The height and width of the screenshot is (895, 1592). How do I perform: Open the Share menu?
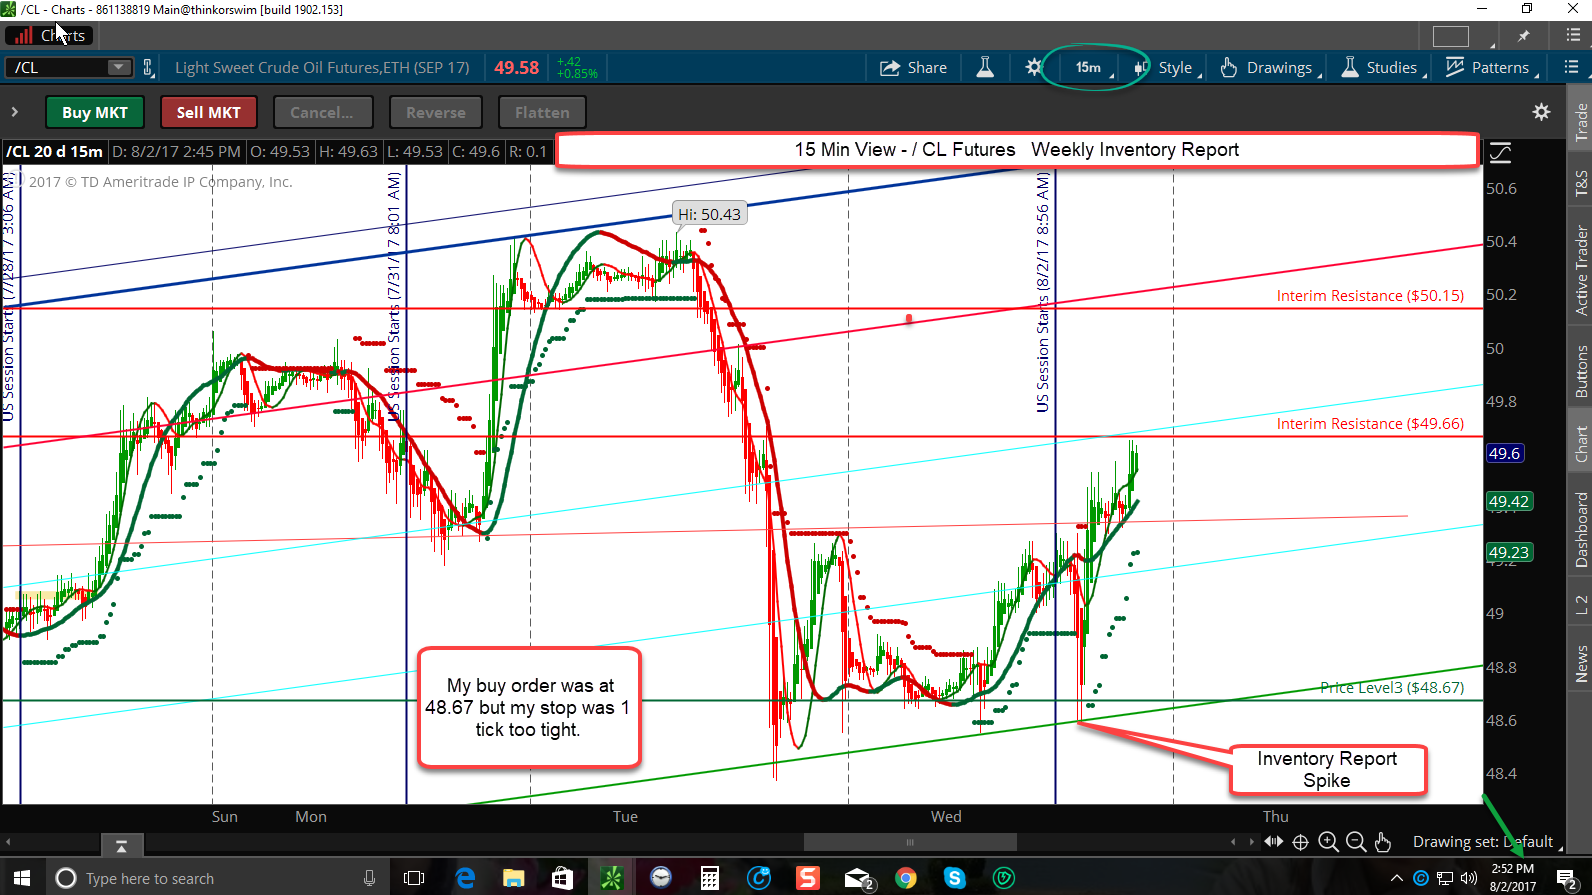pyautogui.click(x=913, y=68)
